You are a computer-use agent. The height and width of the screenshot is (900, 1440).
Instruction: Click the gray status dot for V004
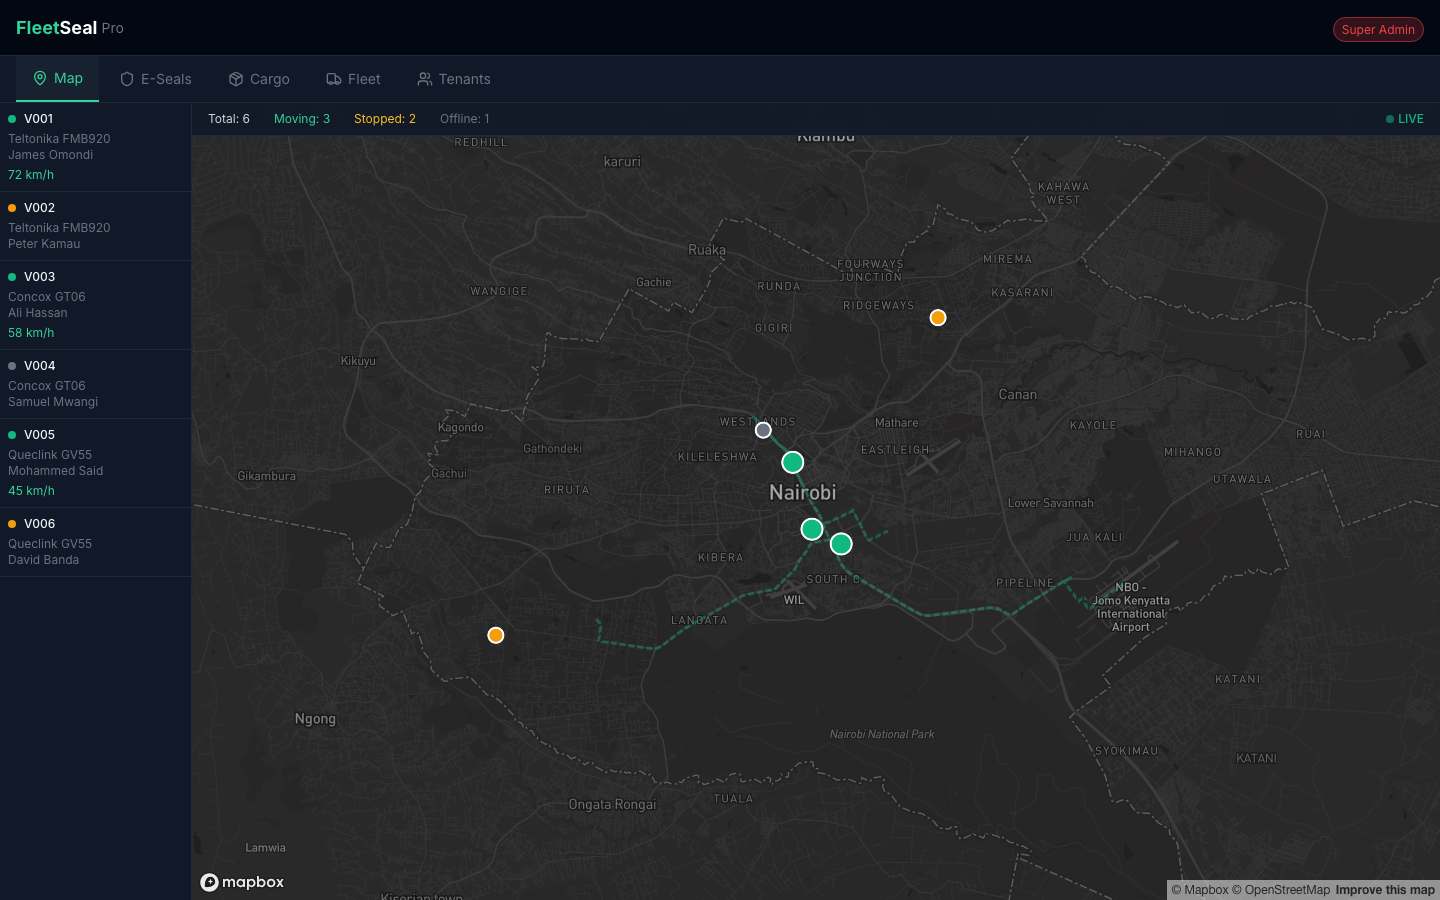pos(12,366)
